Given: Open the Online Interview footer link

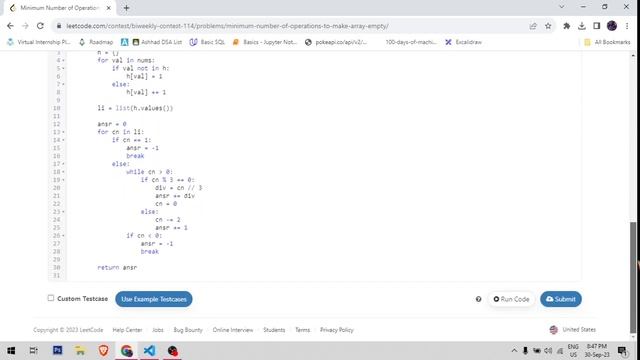Looking at the screenshot, I should 233,330.
